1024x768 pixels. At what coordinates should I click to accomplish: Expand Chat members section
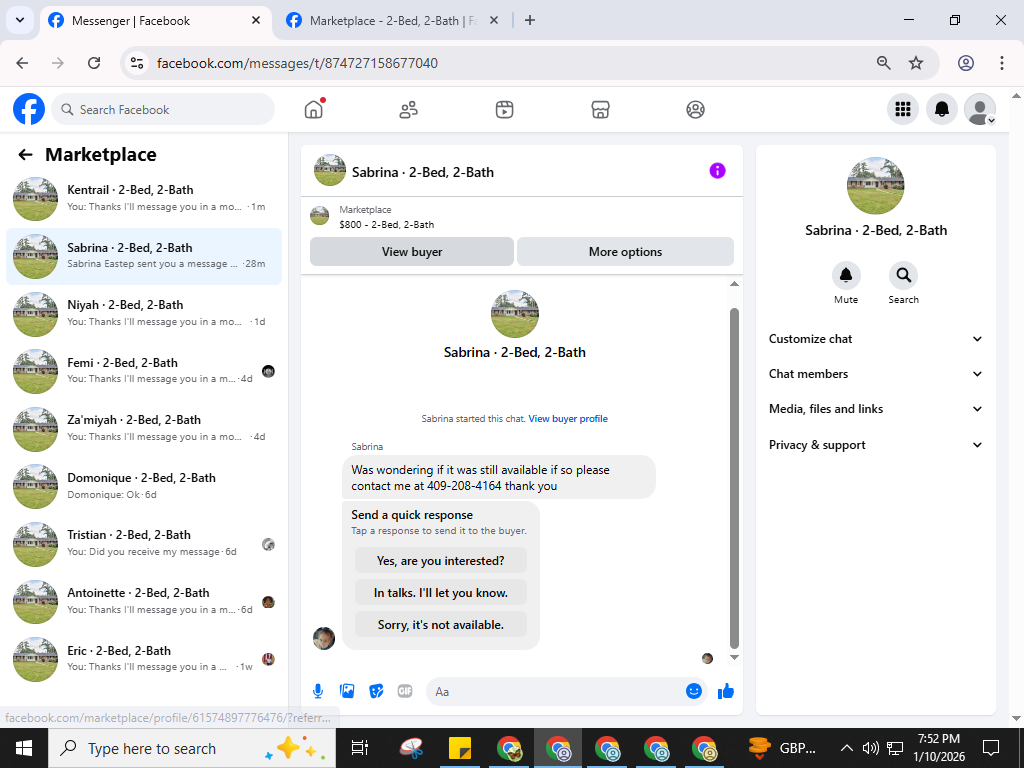pos(875,374)
